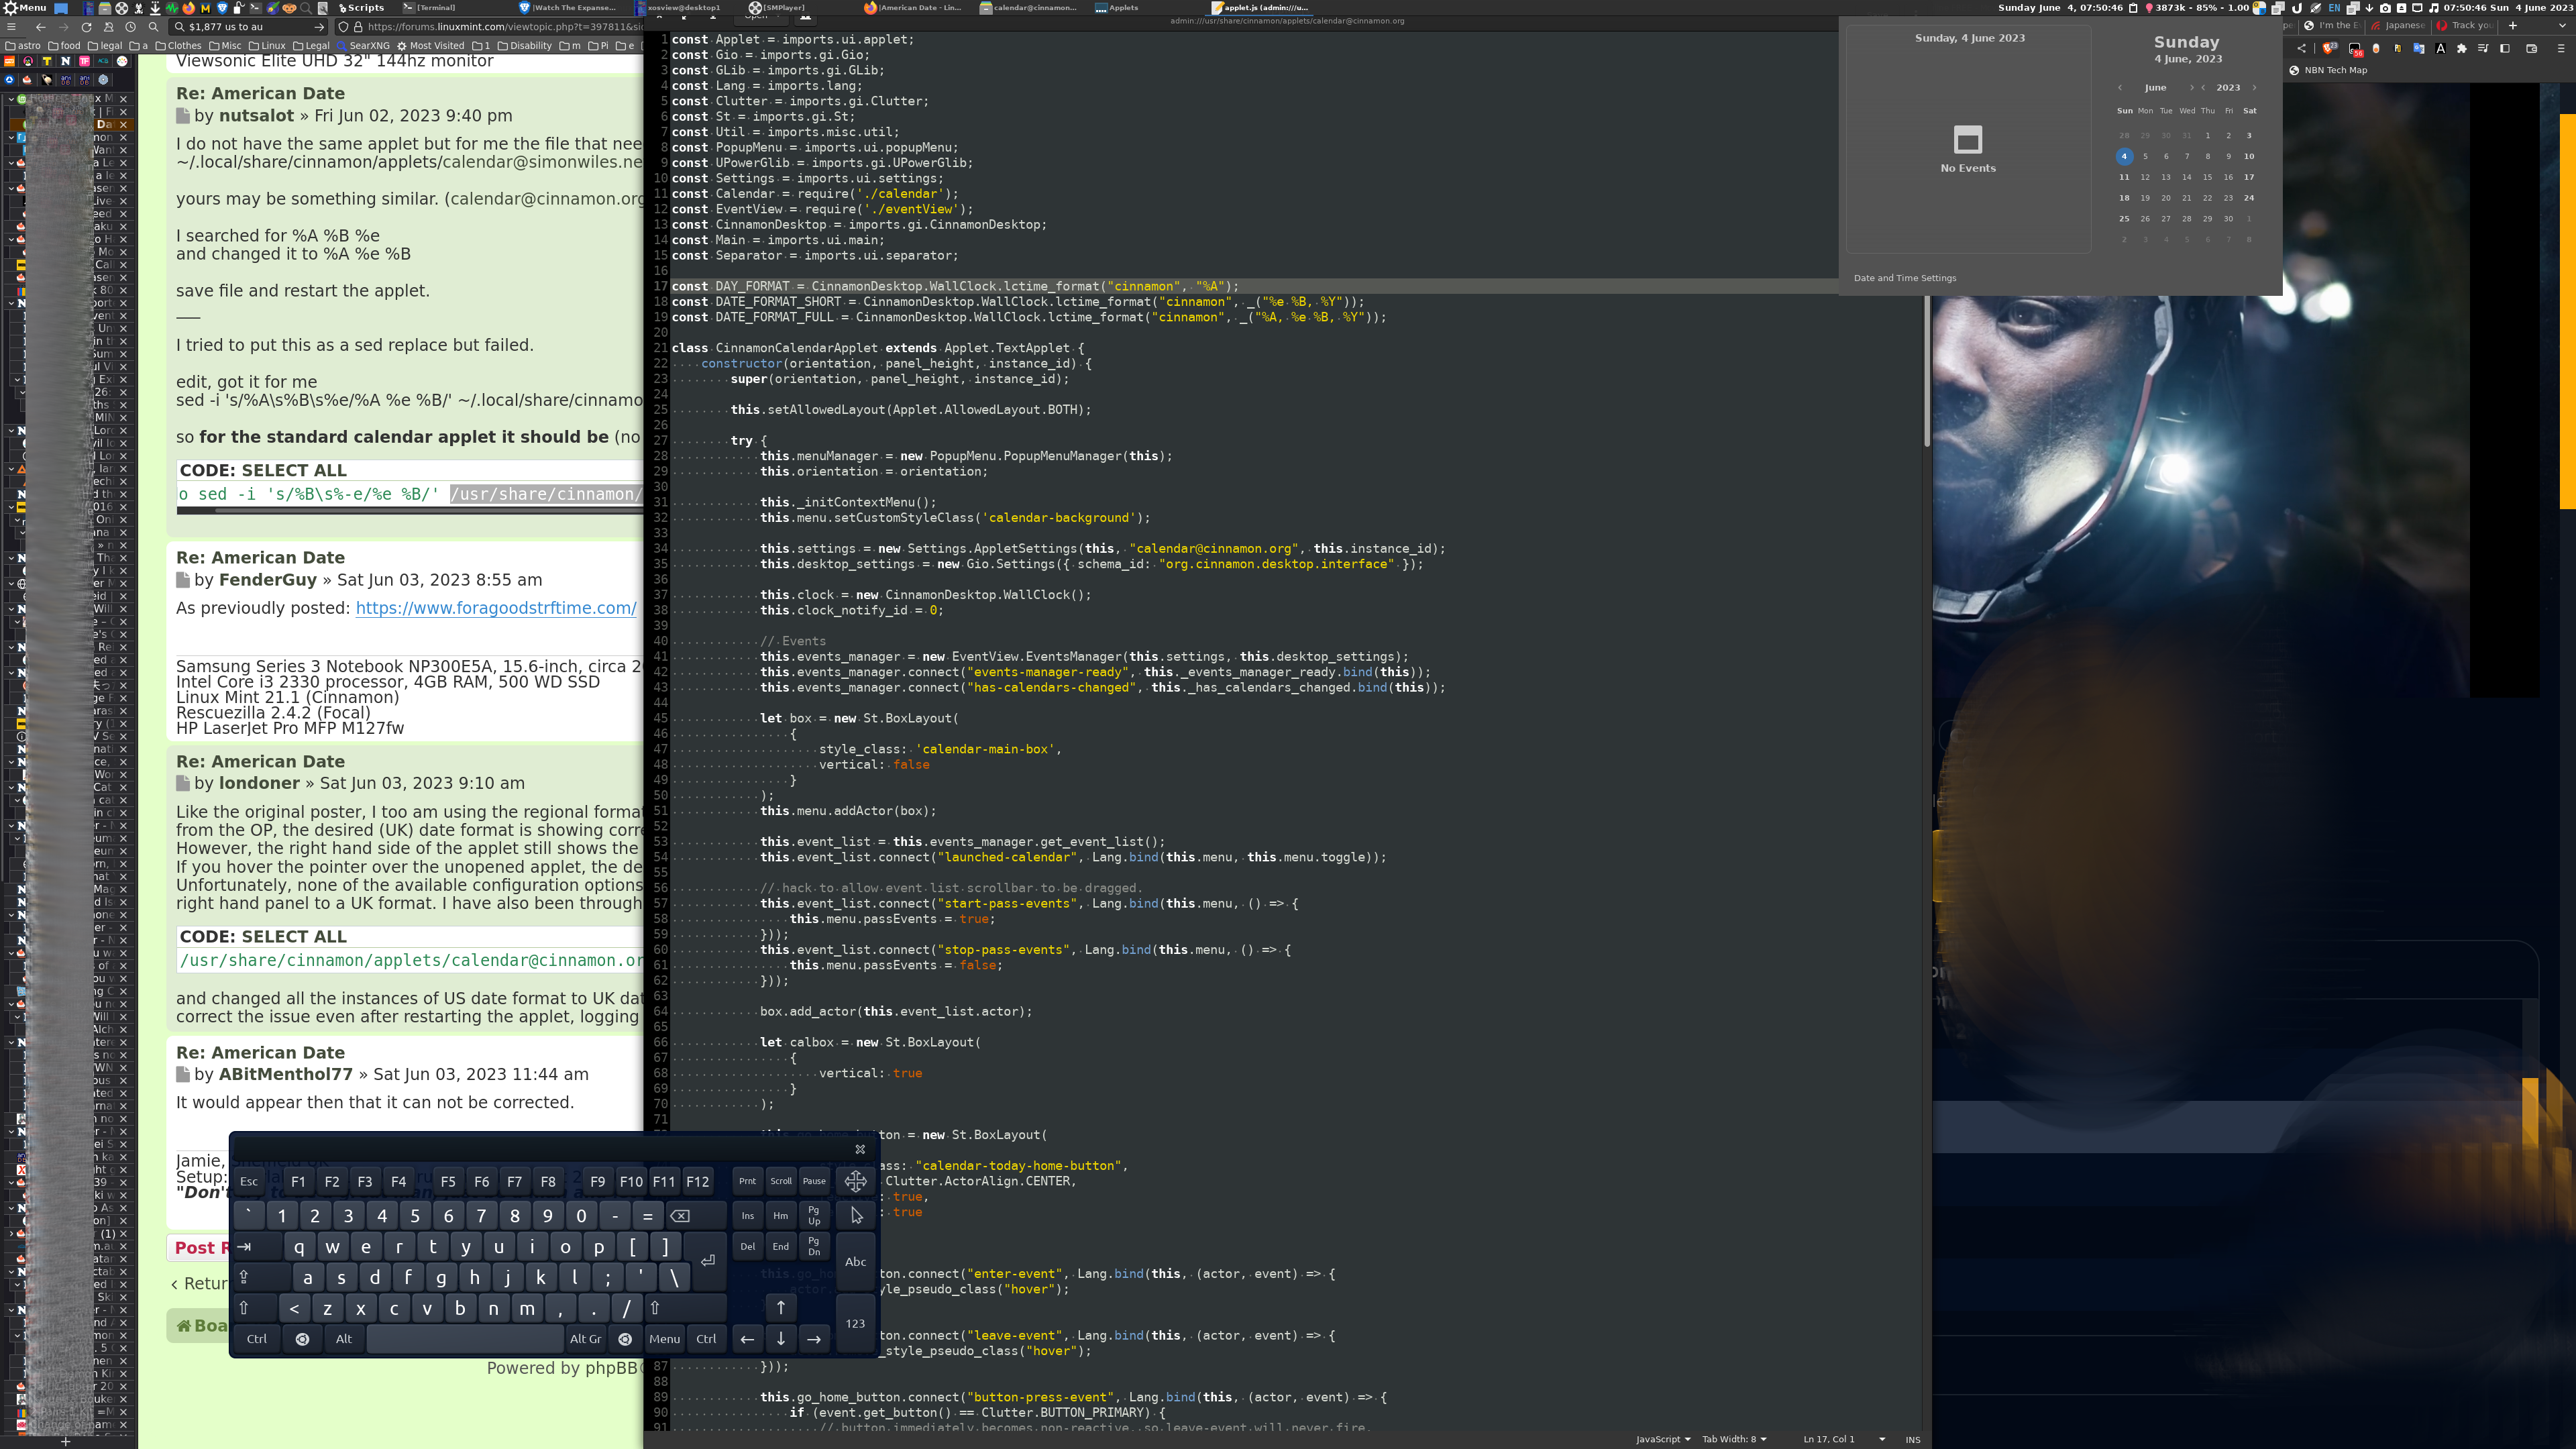Open the Extensions puzzle-piece icon
2576x1449 pixels.
2462,48
